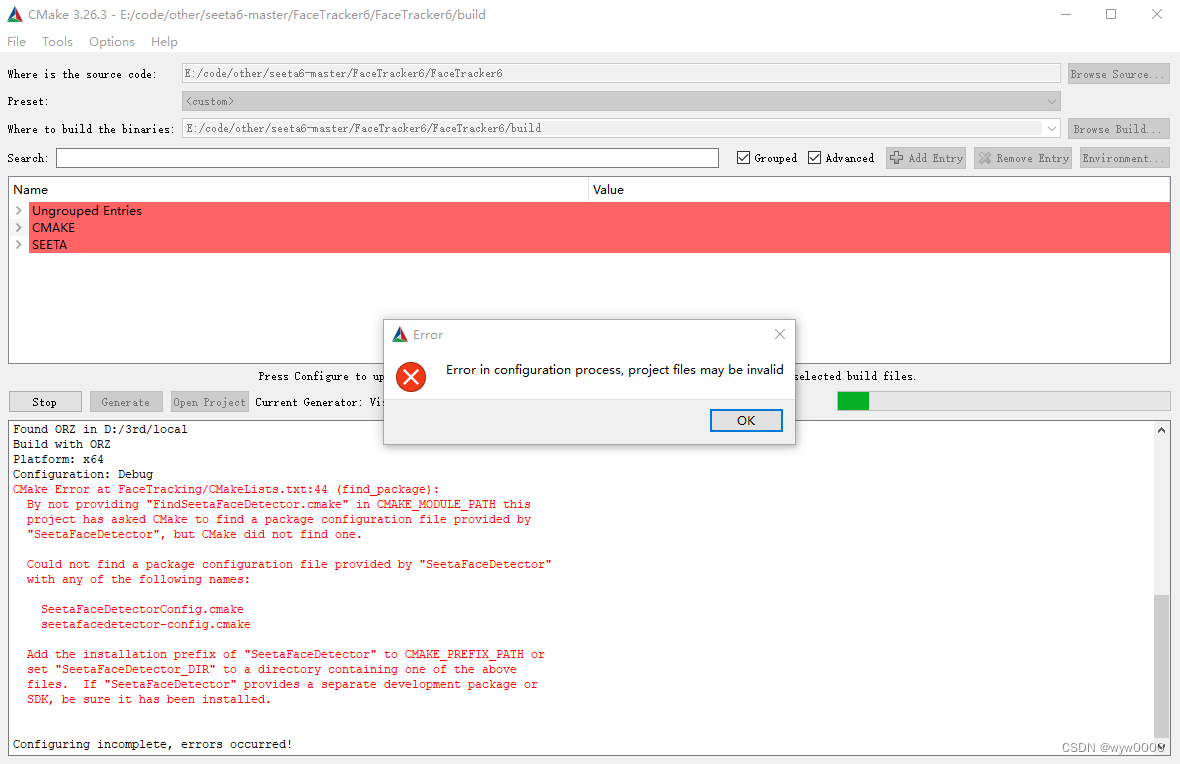
Task: Click "SeetaFaceDetectorConfig.cmake" in the log
Action: tap(142, 609)
